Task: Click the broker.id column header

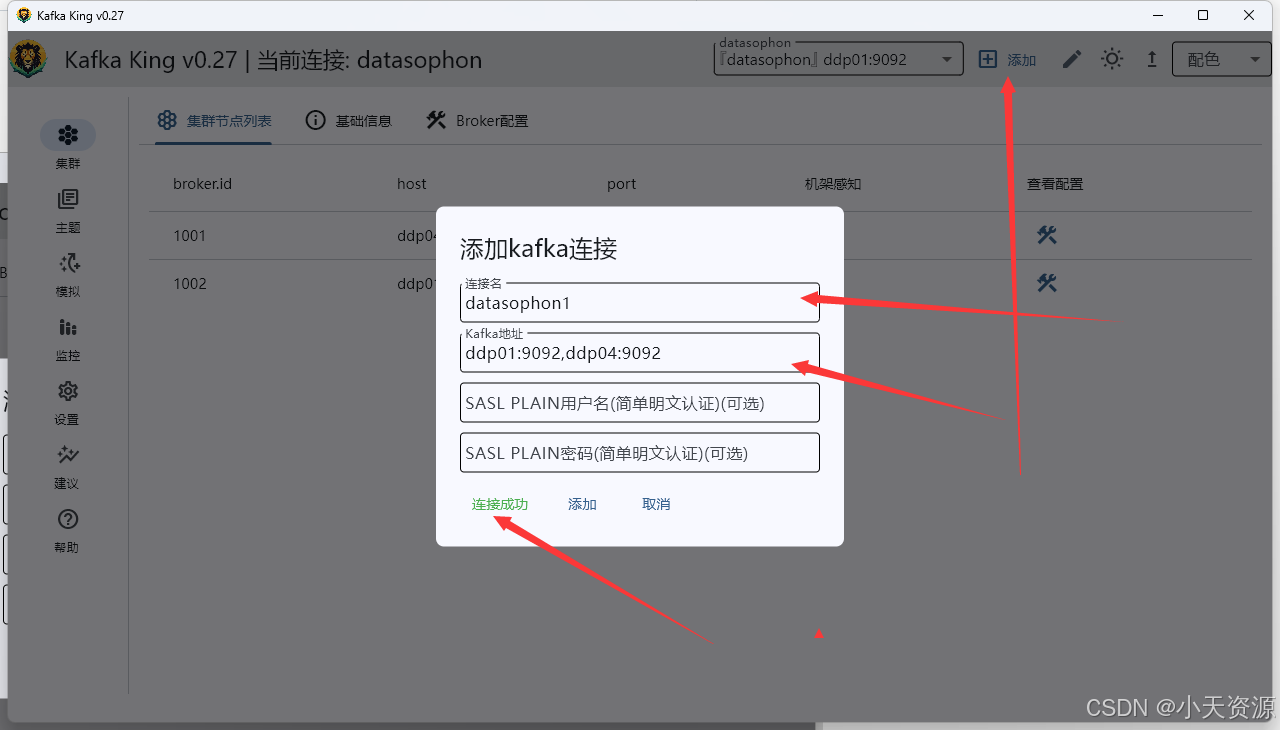Action: click(203, 184)
